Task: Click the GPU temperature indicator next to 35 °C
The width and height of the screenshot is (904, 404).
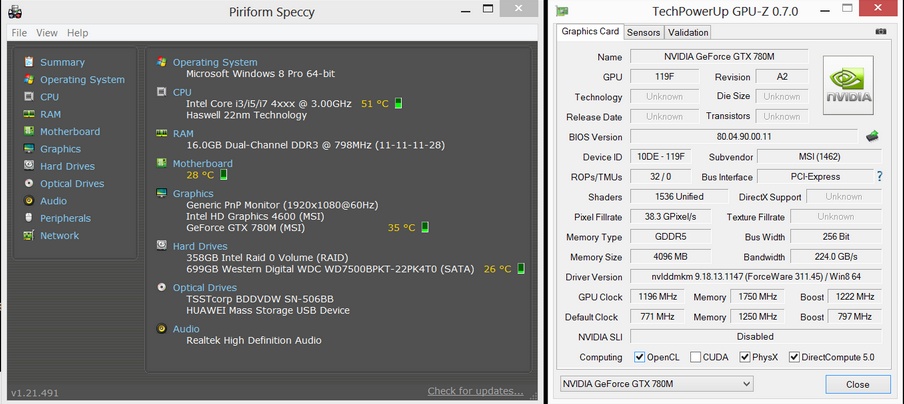Action: [425, 227]
